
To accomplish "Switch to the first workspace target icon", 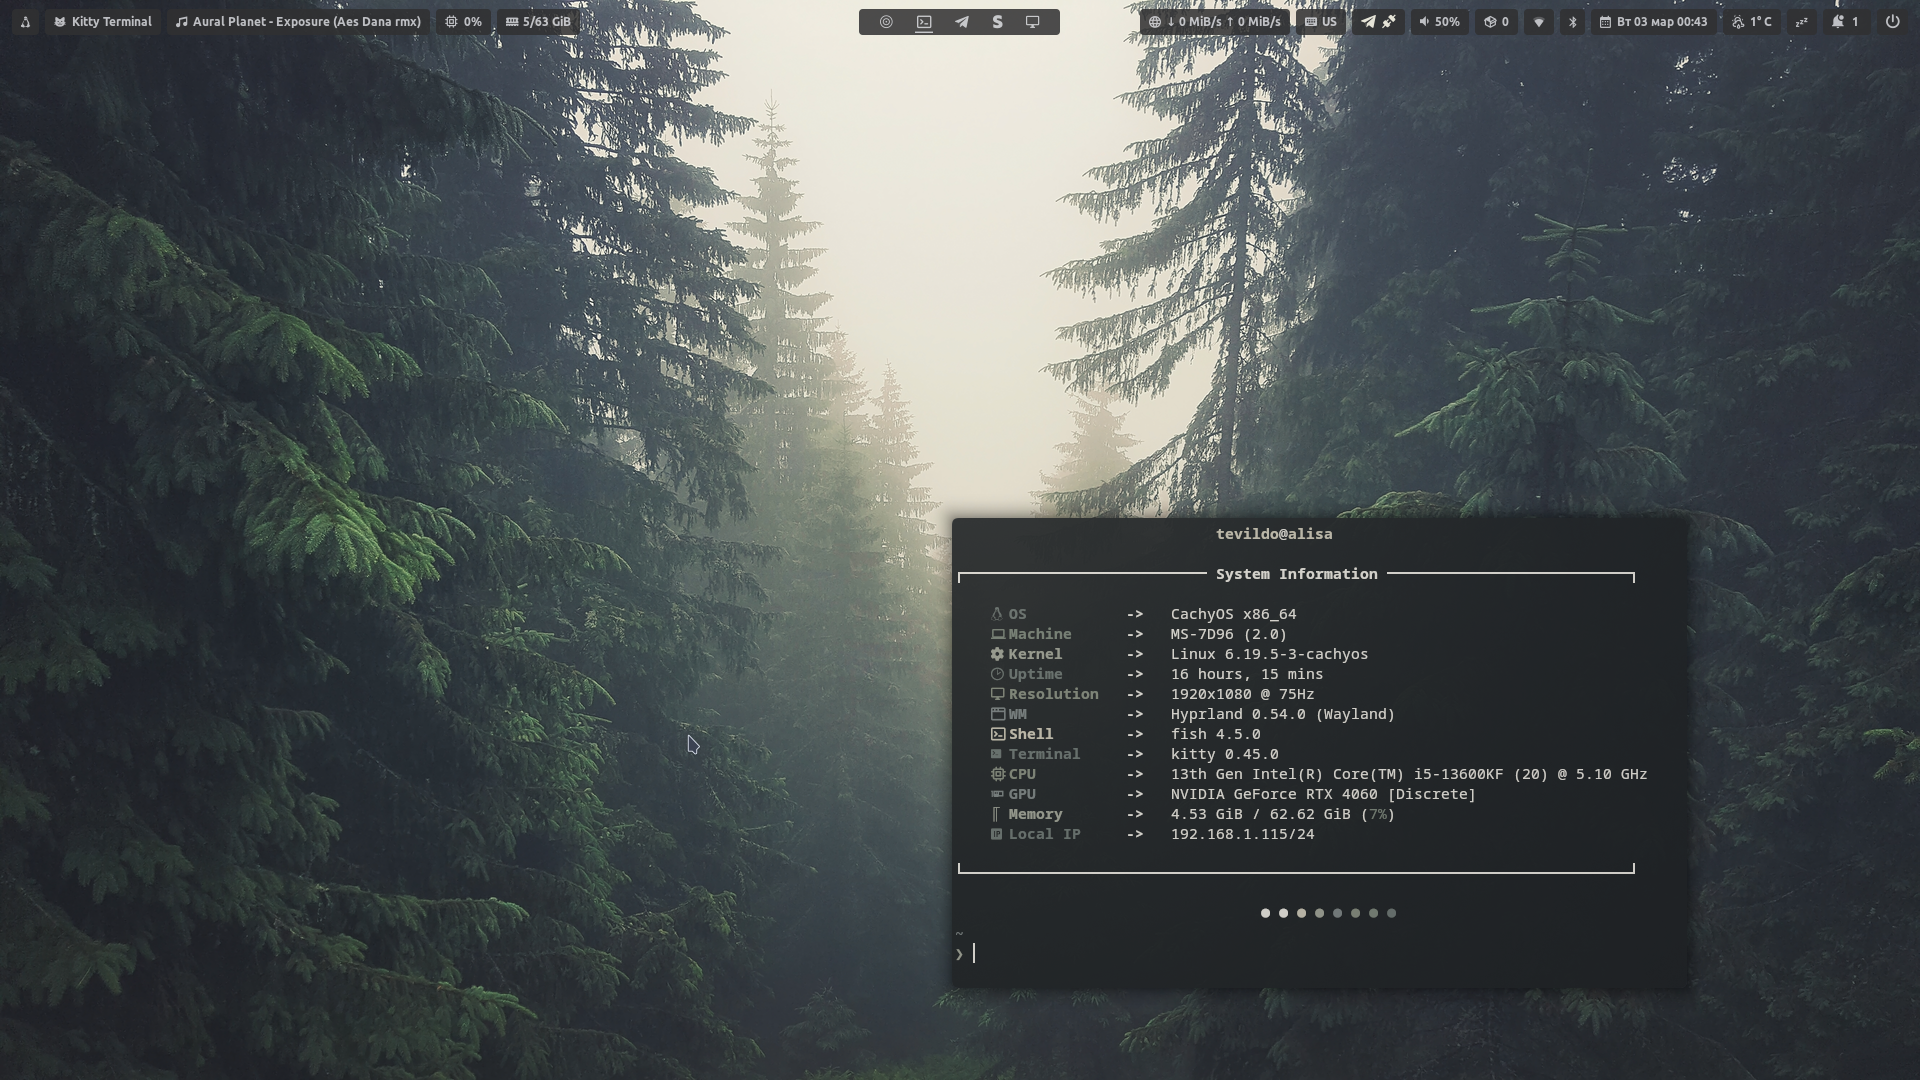I will [886, 22].
